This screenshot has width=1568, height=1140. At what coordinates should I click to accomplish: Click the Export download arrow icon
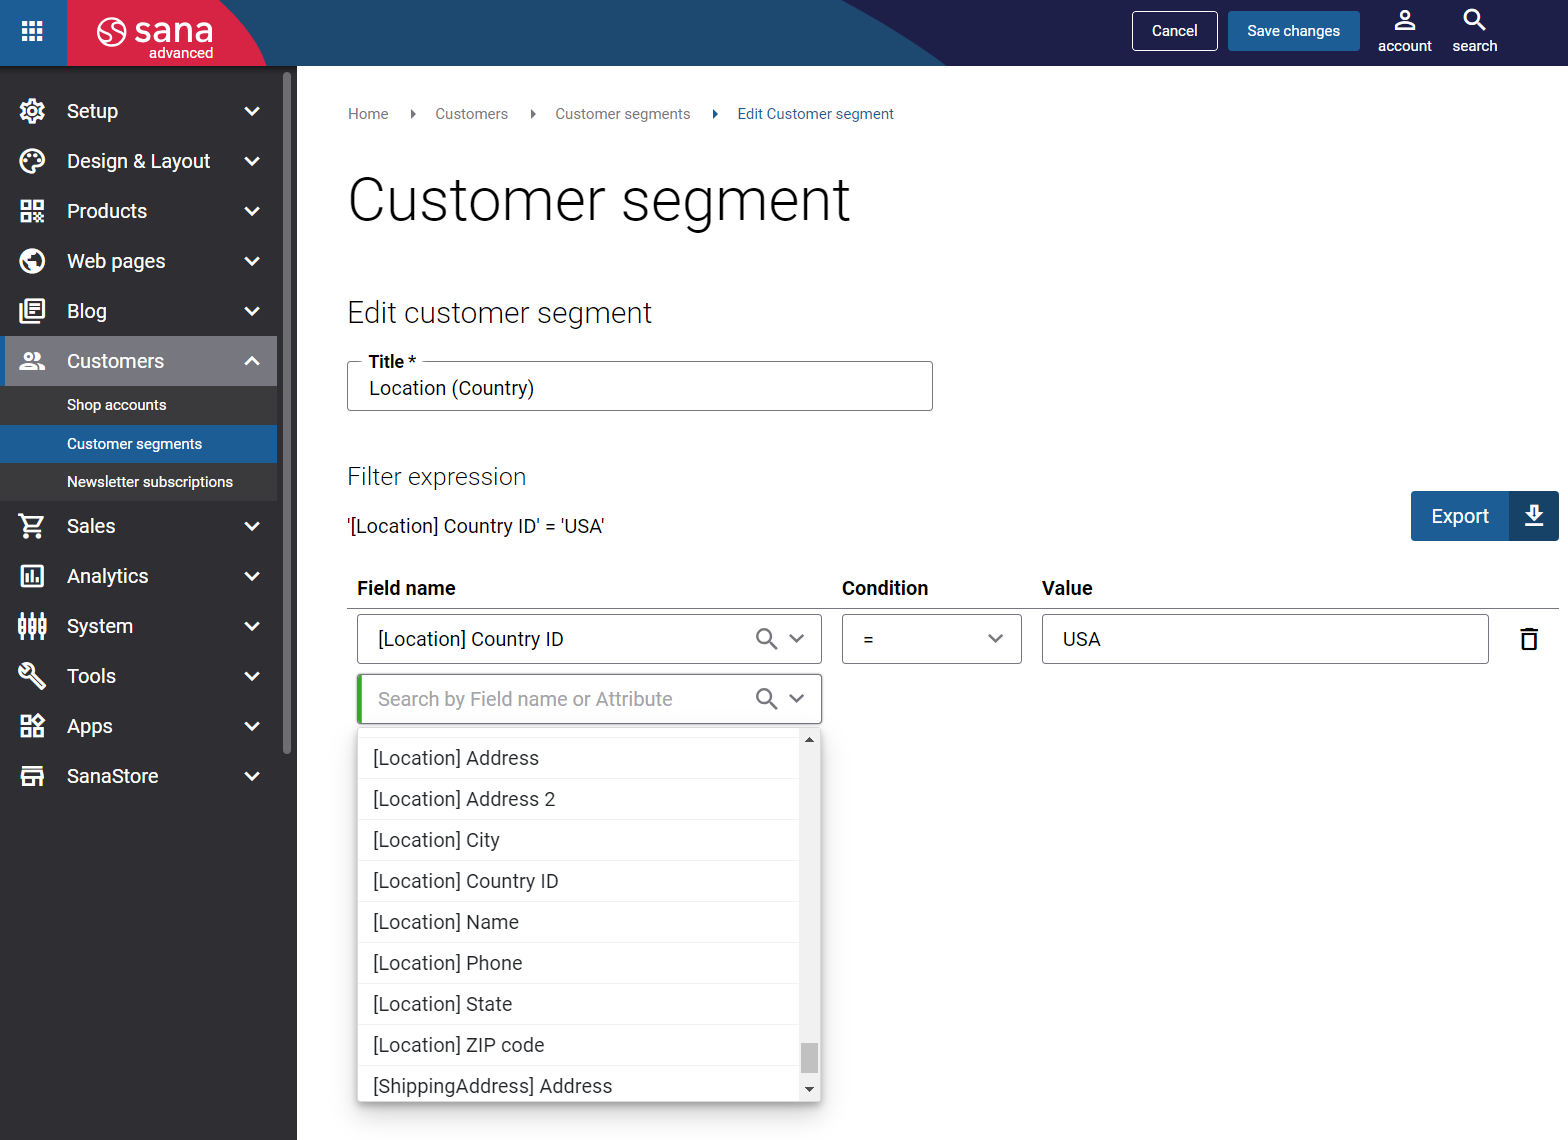coord(1534,516)
